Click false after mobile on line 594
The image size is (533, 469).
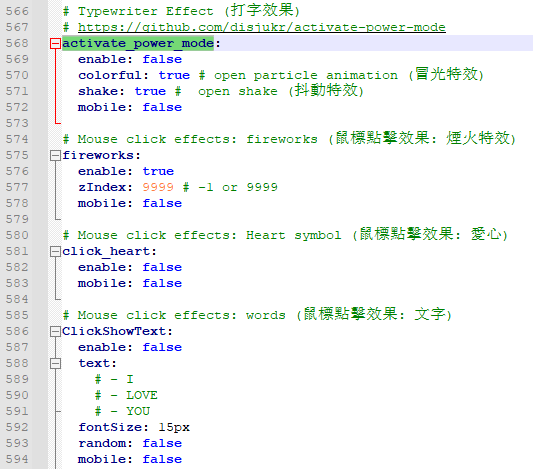coord(162,459)
